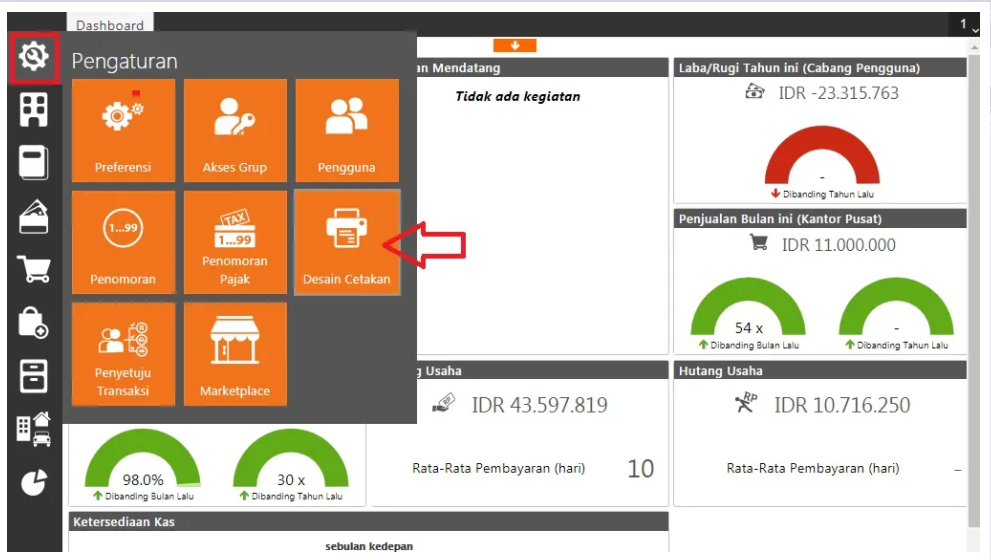This screenshot has width=991, height=560.
Task: Click the Hutang Usaha panel header
Action: pyautogui.click(x=820, y=370)
